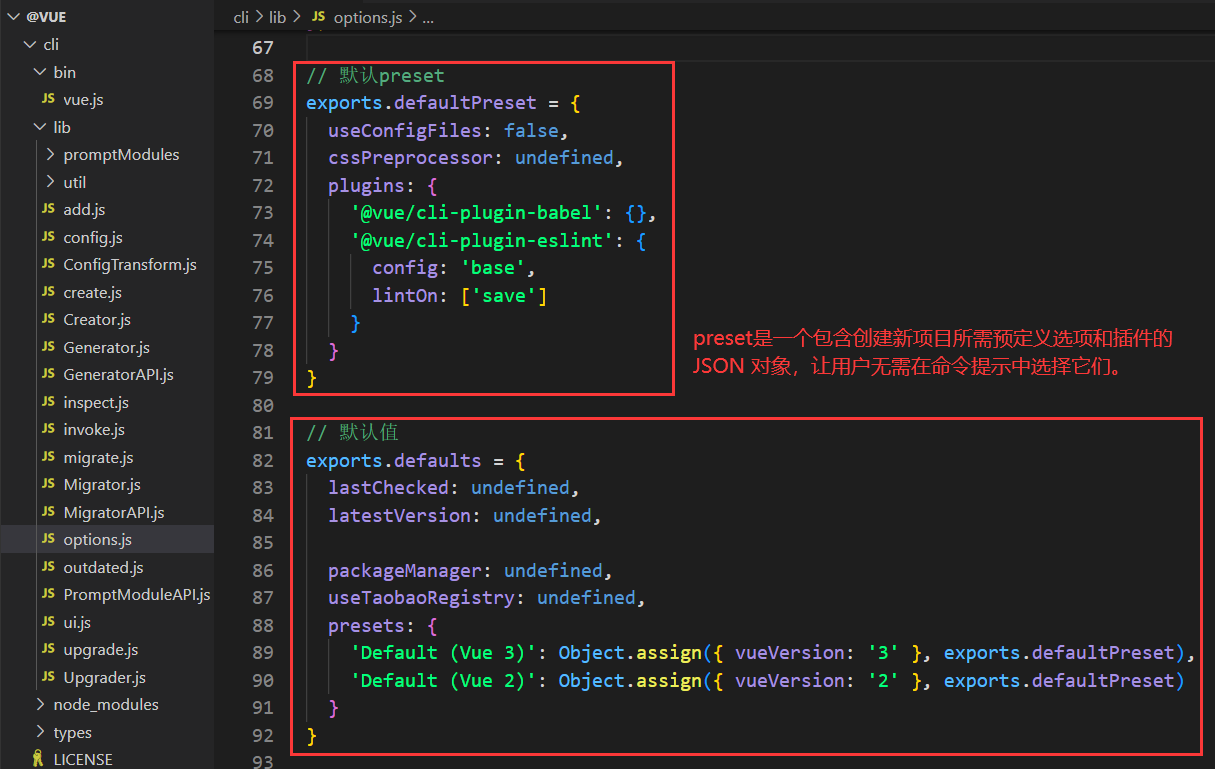1215x769 pixels.
Task: Click the cli breadcrumb segment
Action: (241, 17)
